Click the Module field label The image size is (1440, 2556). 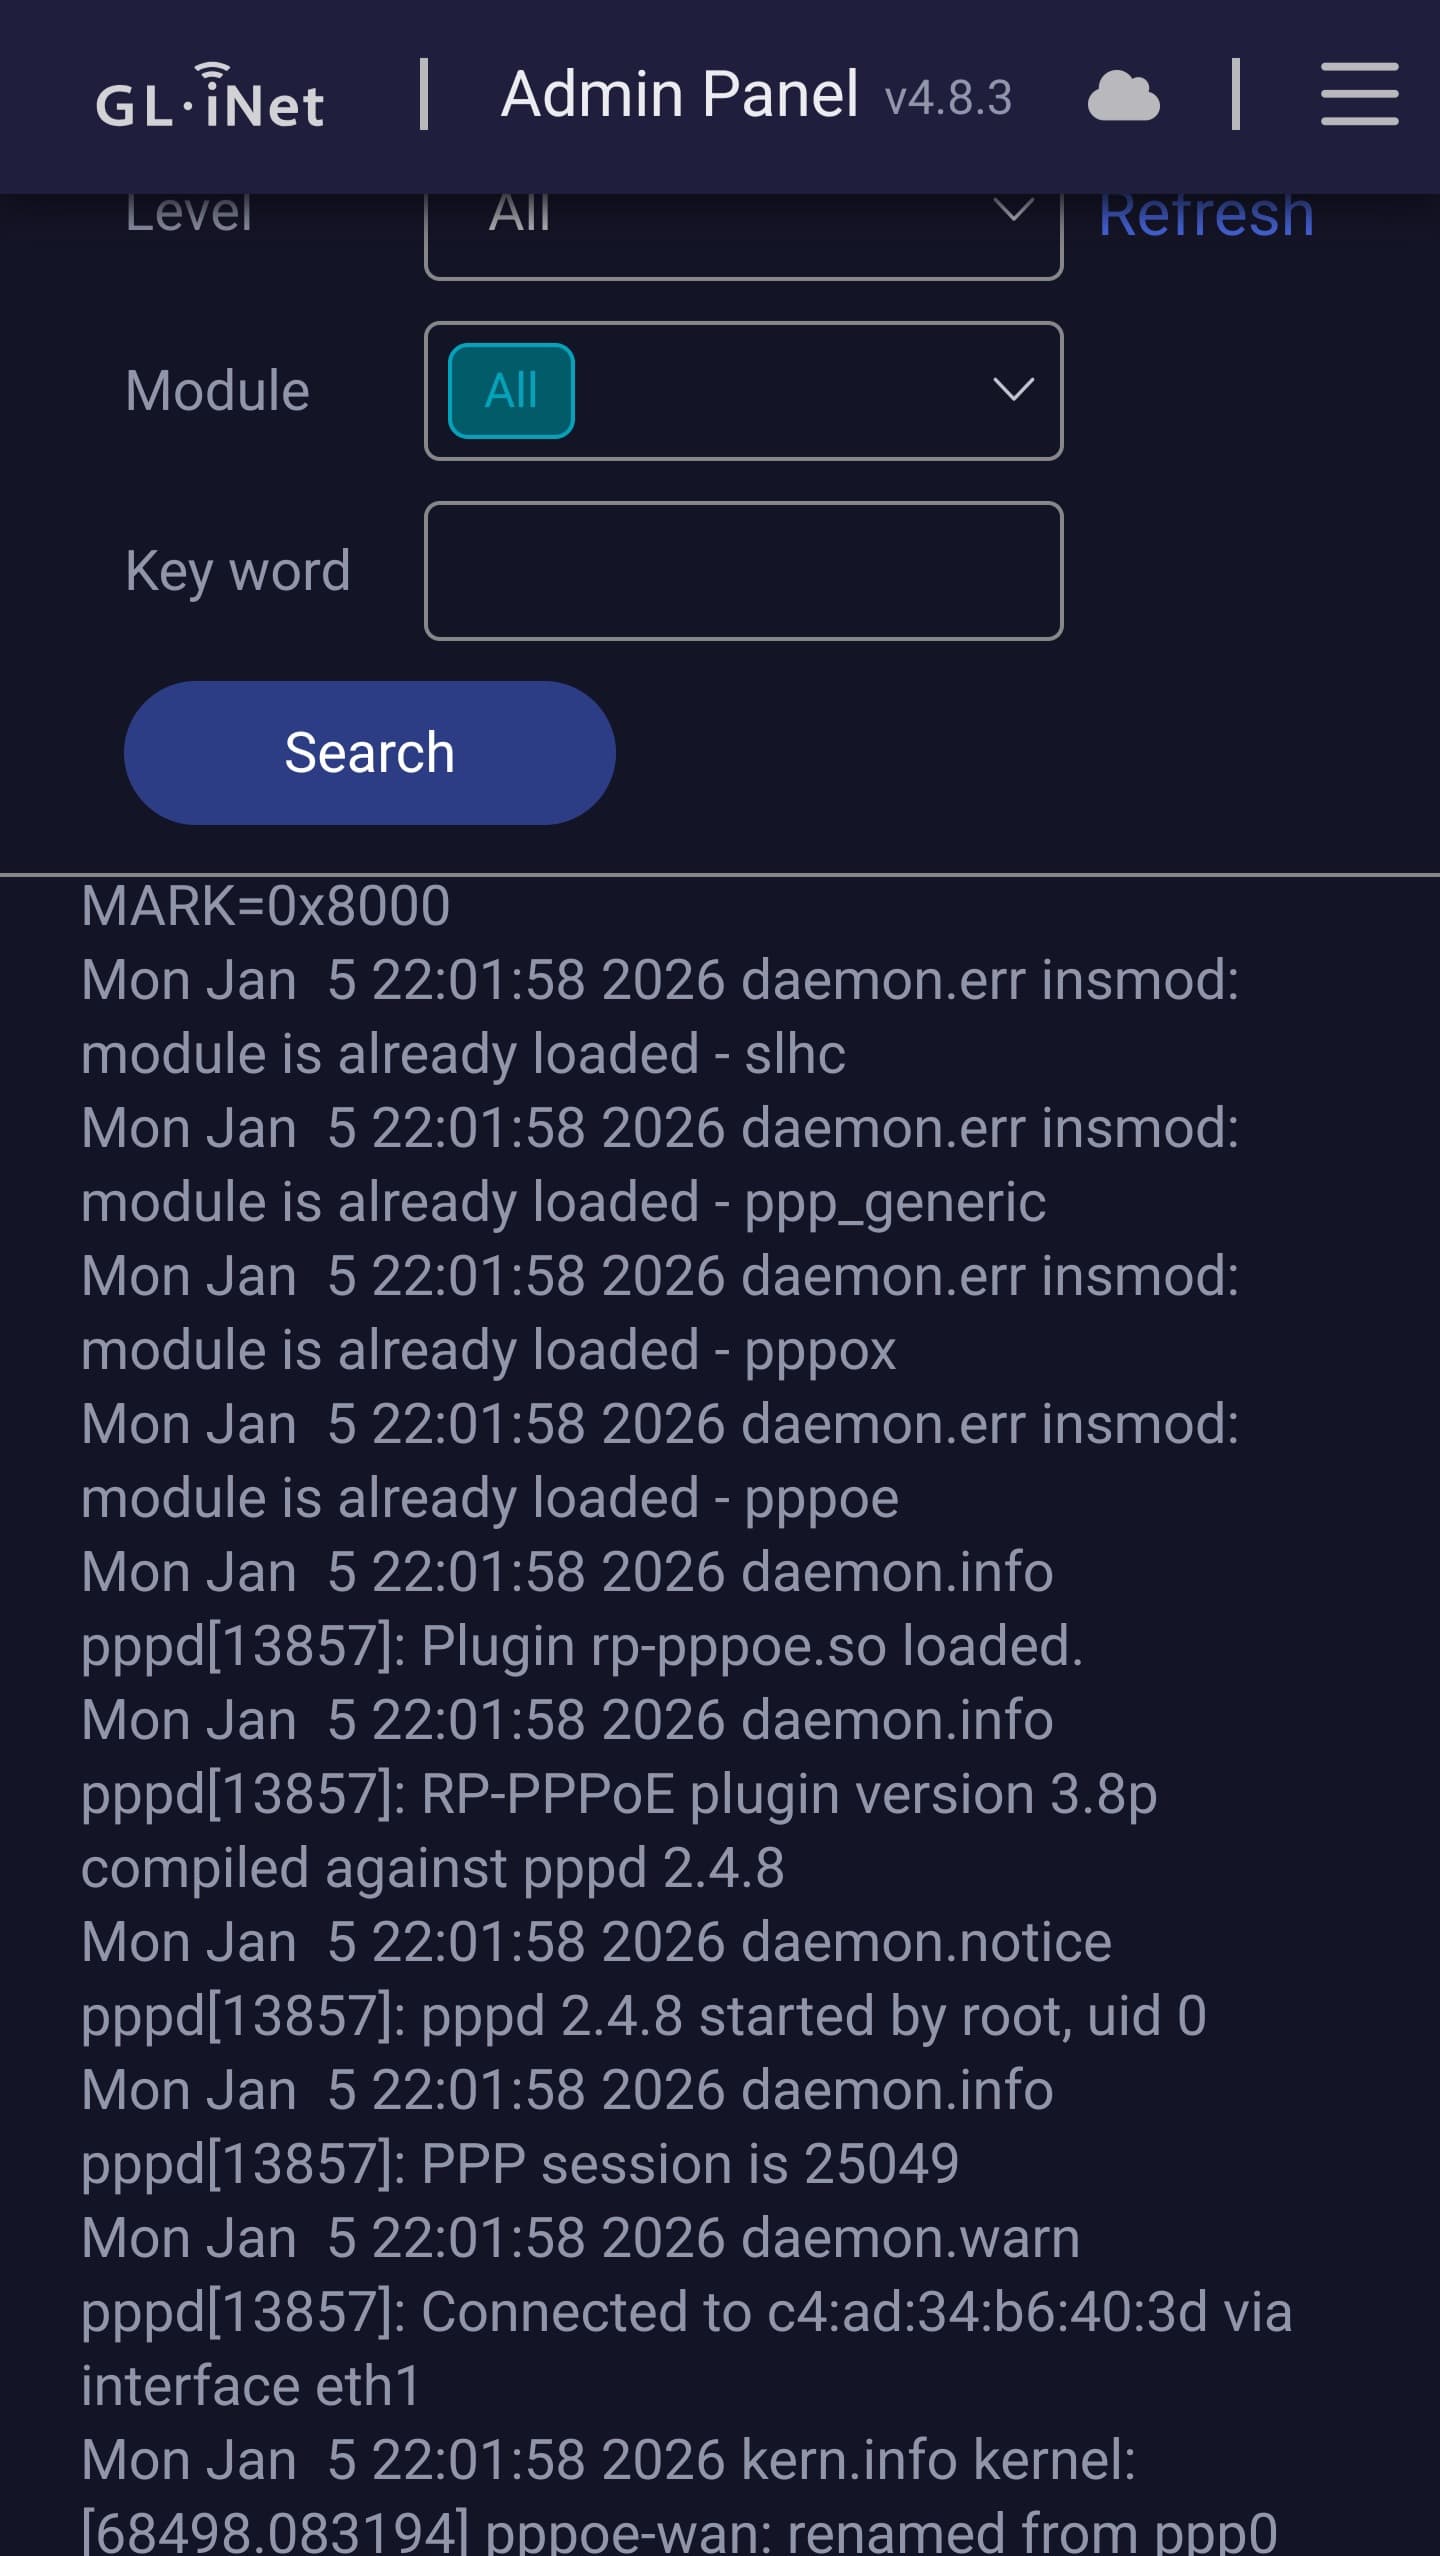point(217,391)
